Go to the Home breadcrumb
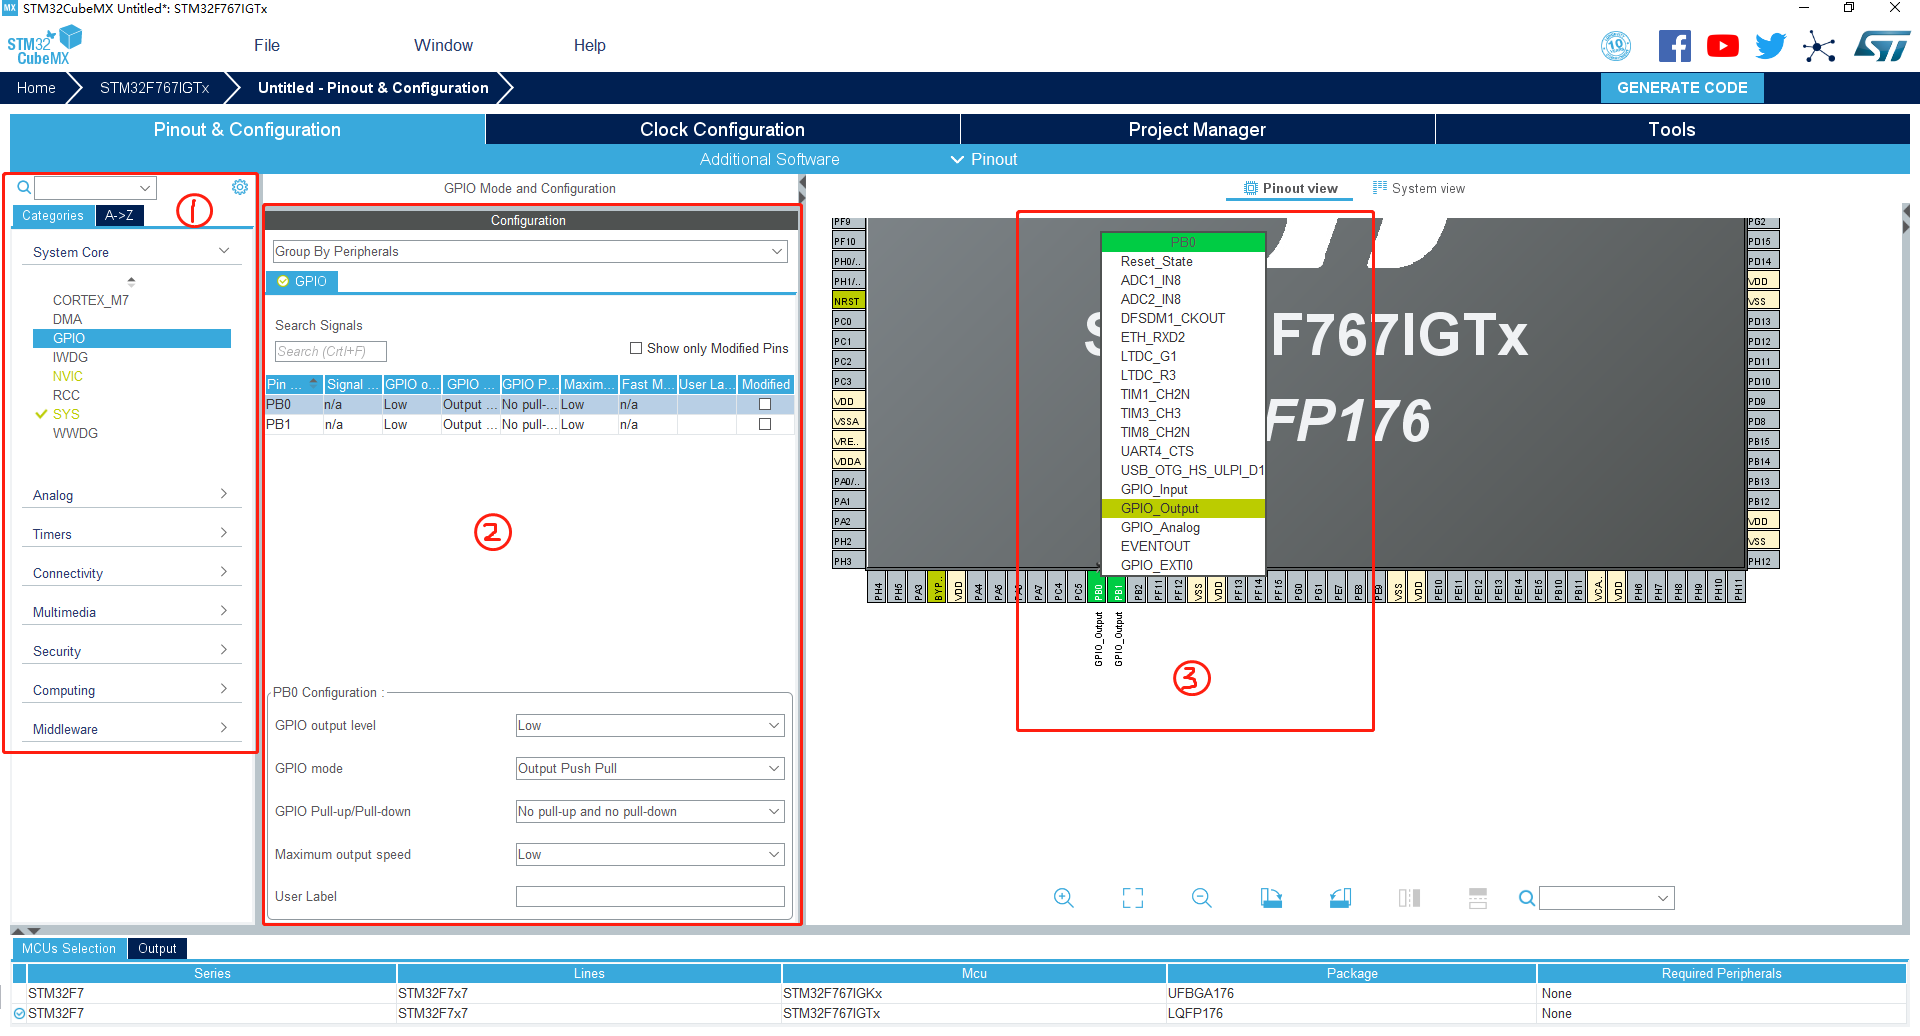 tap(36, 88)
